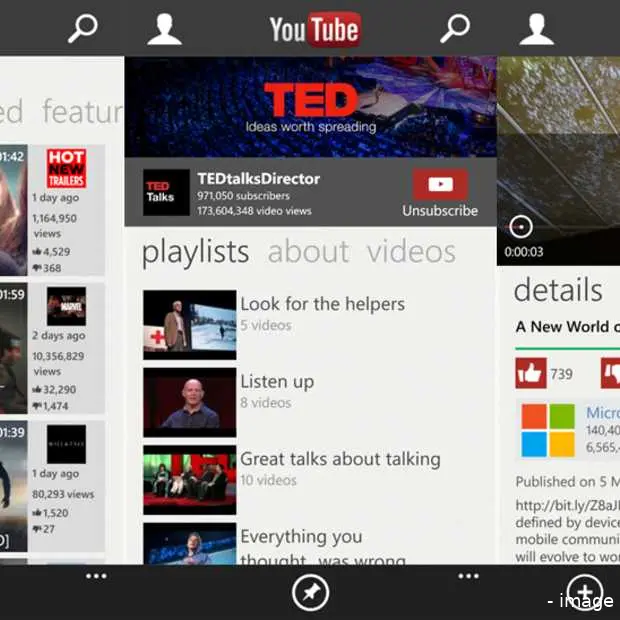Click the '10,356,829 views' text
Viewport: 620px width, 620px height.
[58, 363]
